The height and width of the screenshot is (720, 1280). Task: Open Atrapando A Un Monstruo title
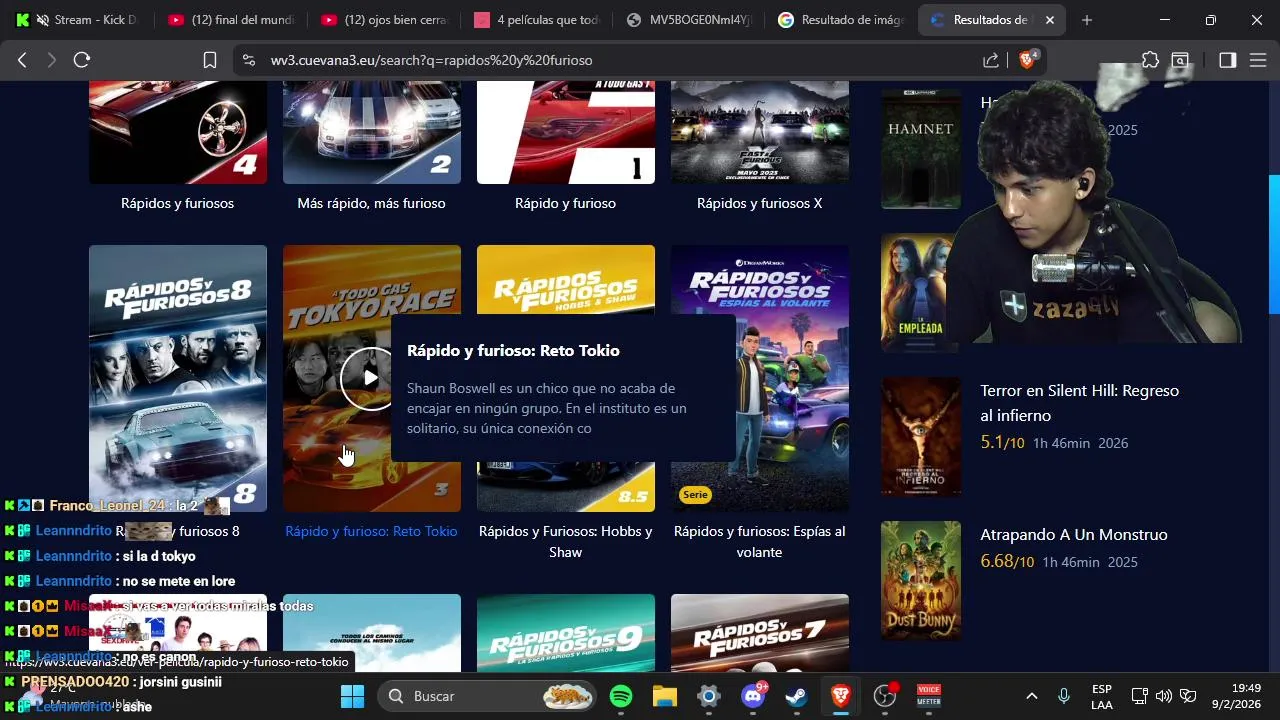tap(1074, 534)
